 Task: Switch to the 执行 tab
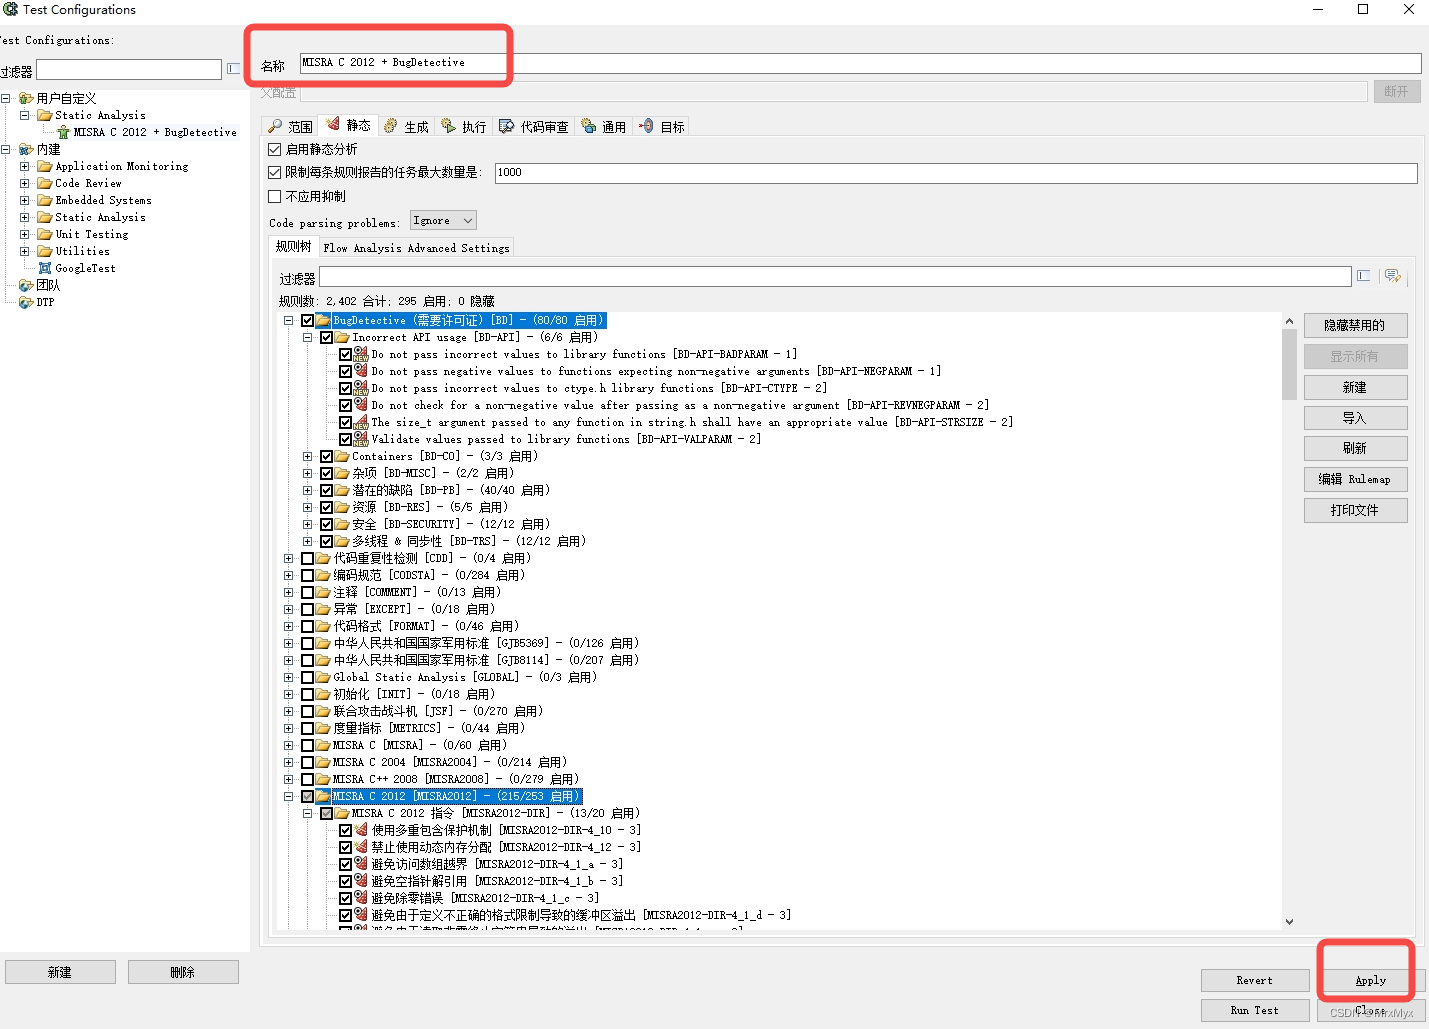tap(464, 126)
